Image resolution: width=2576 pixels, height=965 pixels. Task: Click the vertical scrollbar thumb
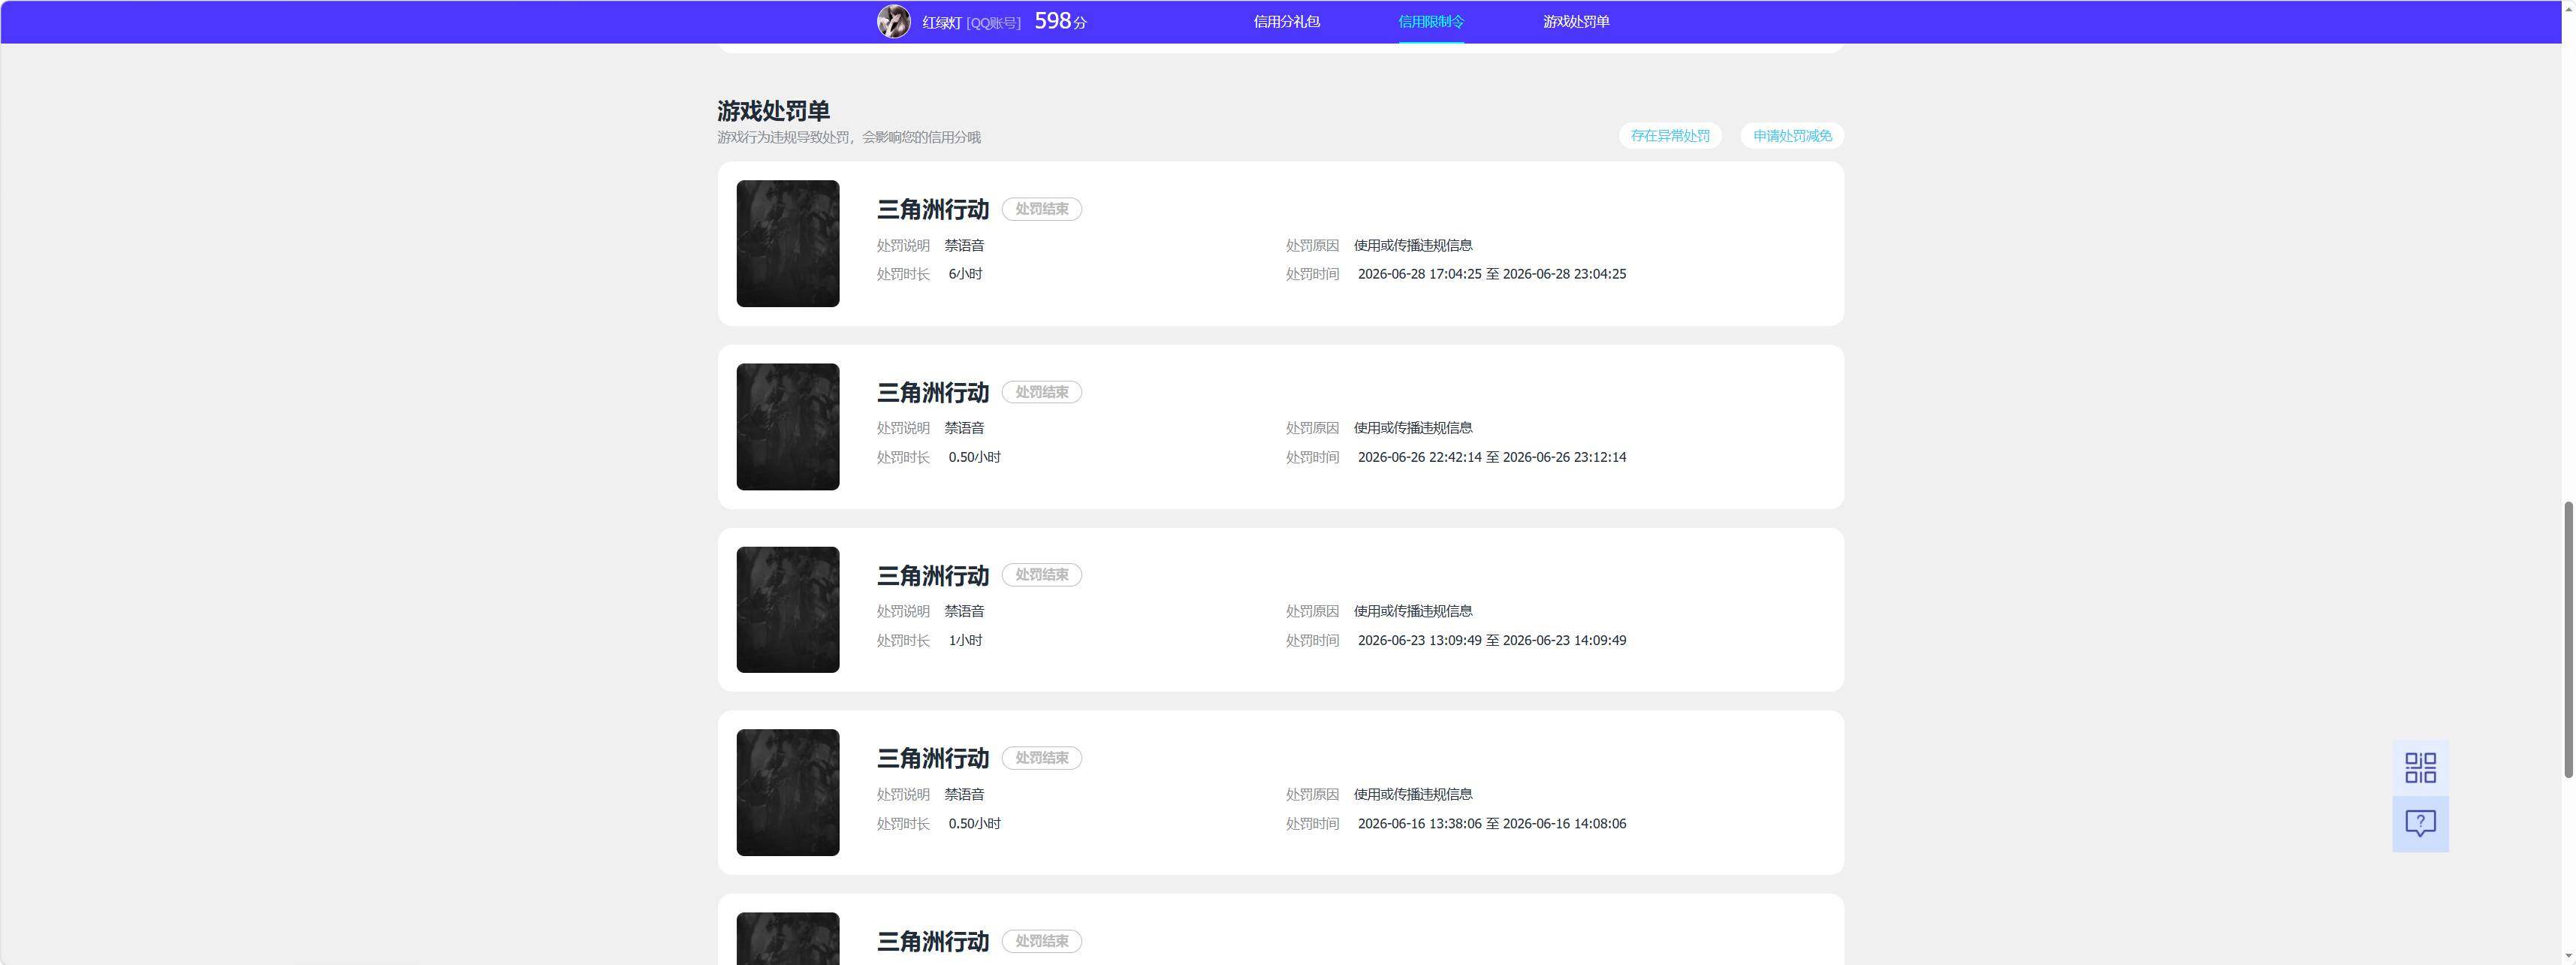[x=2567, y=640]
